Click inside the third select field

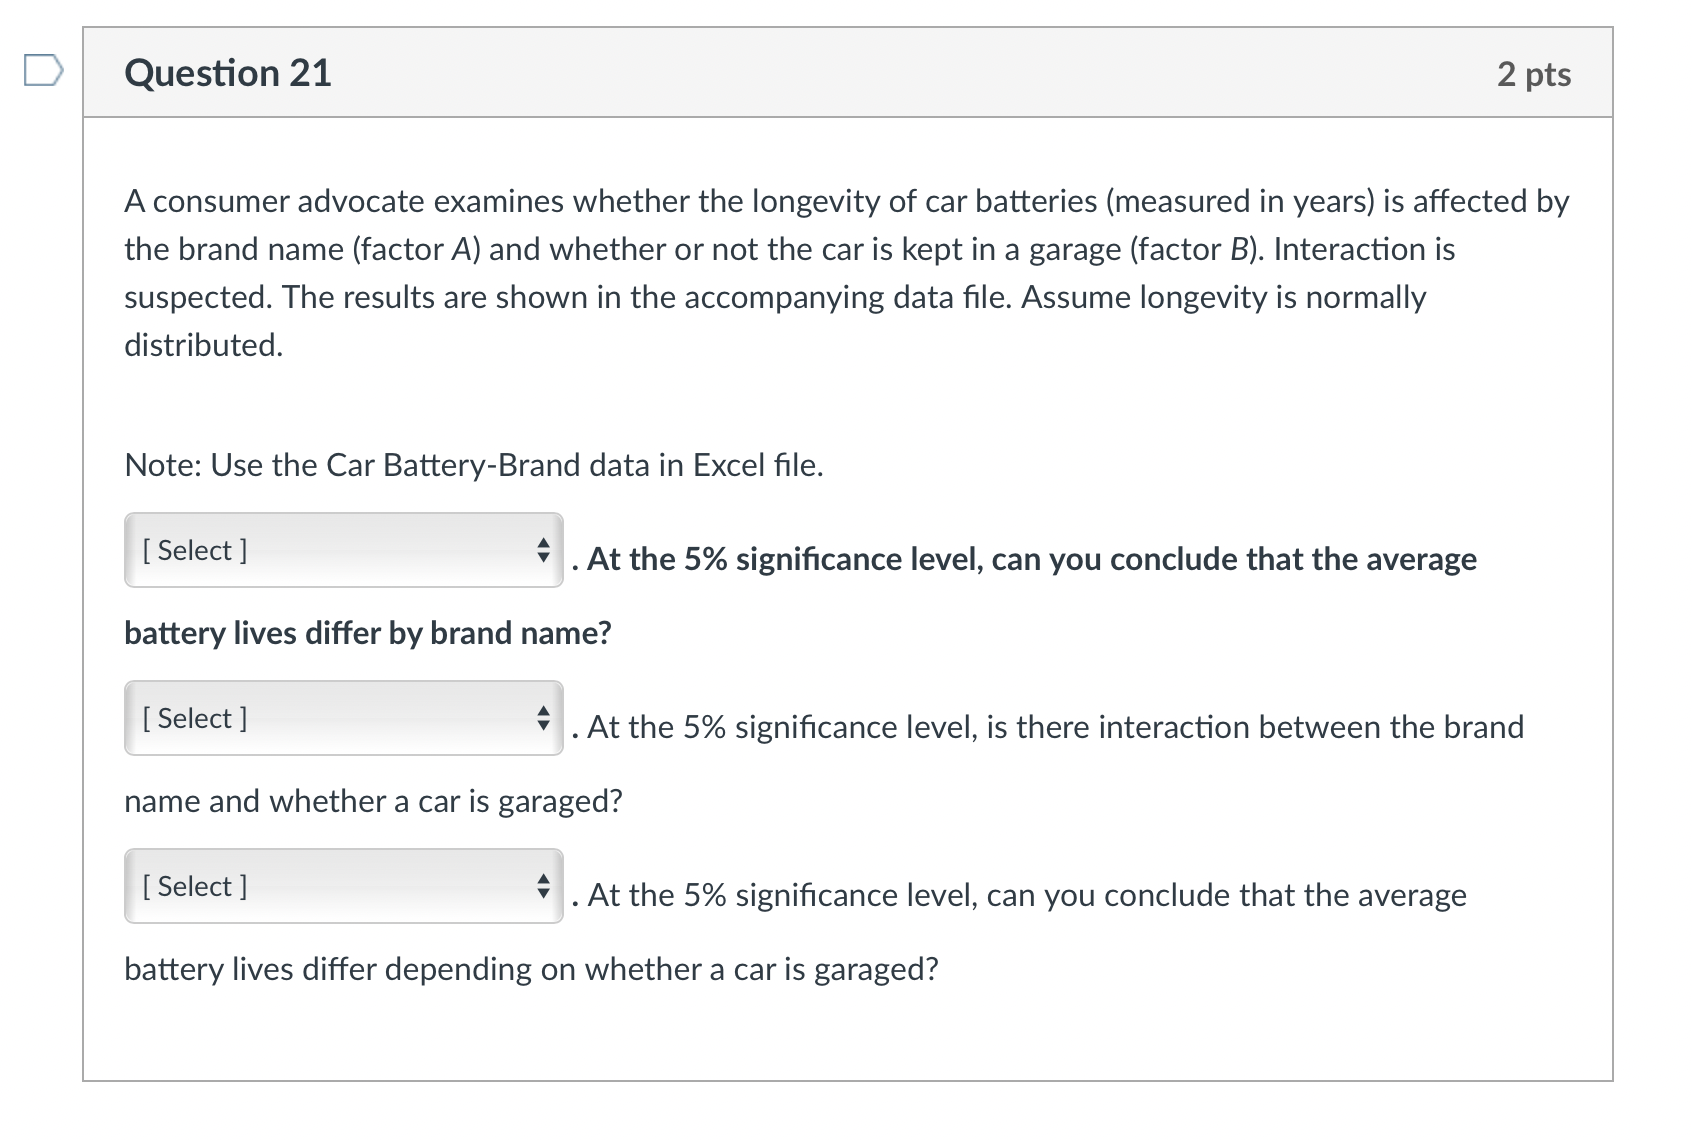(300, 885)
